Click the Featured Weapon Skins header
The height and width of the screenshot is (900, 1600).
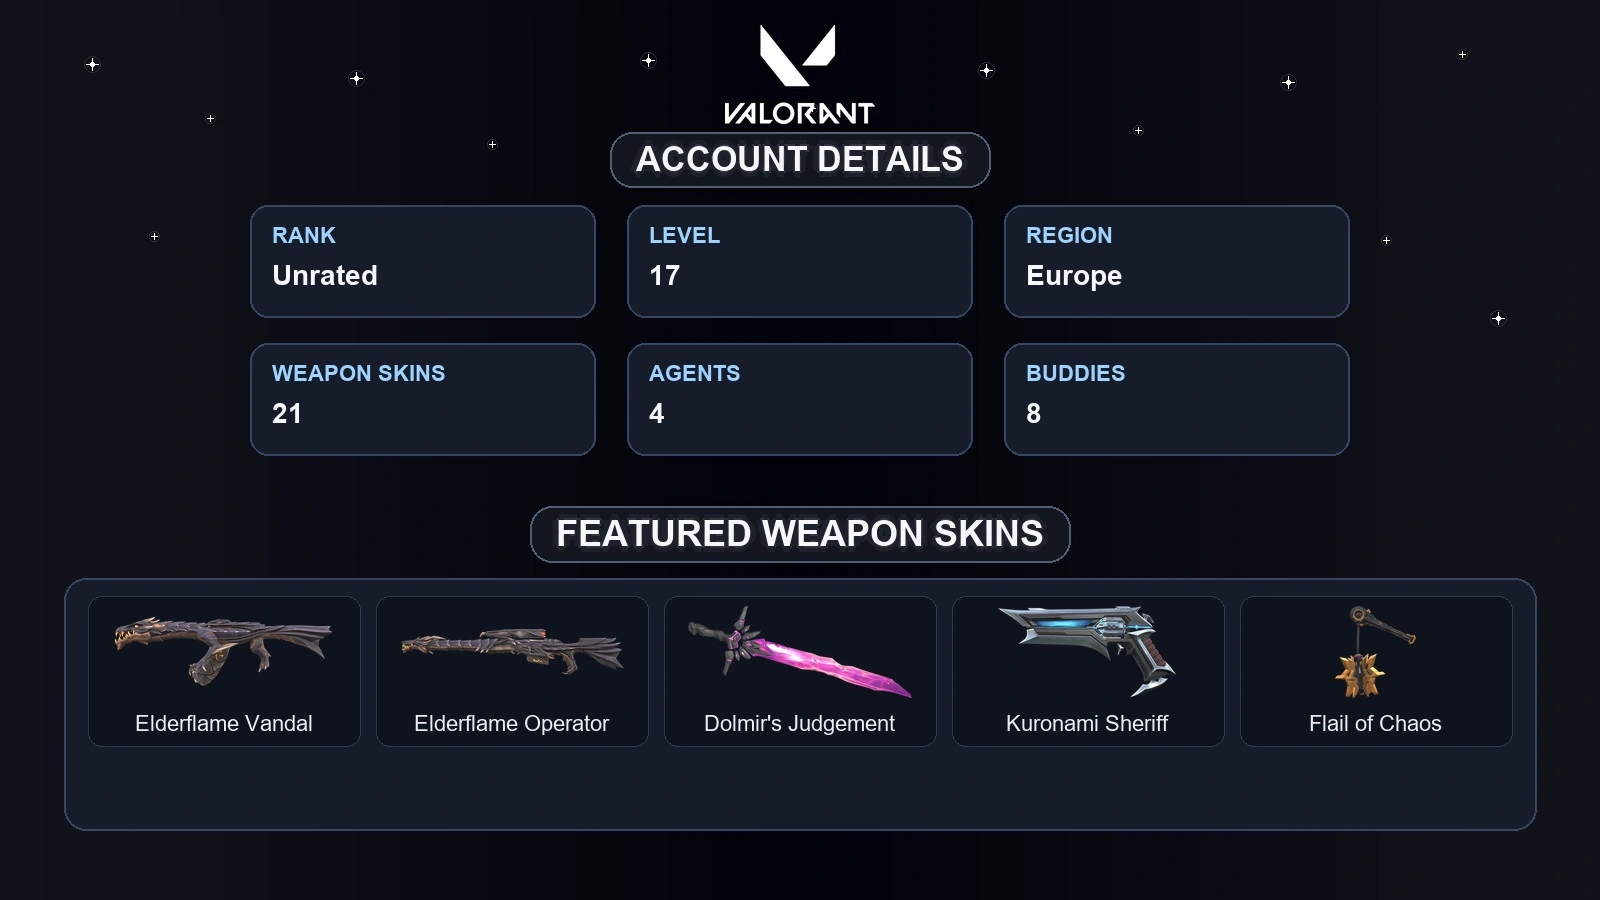click(800, 534)
